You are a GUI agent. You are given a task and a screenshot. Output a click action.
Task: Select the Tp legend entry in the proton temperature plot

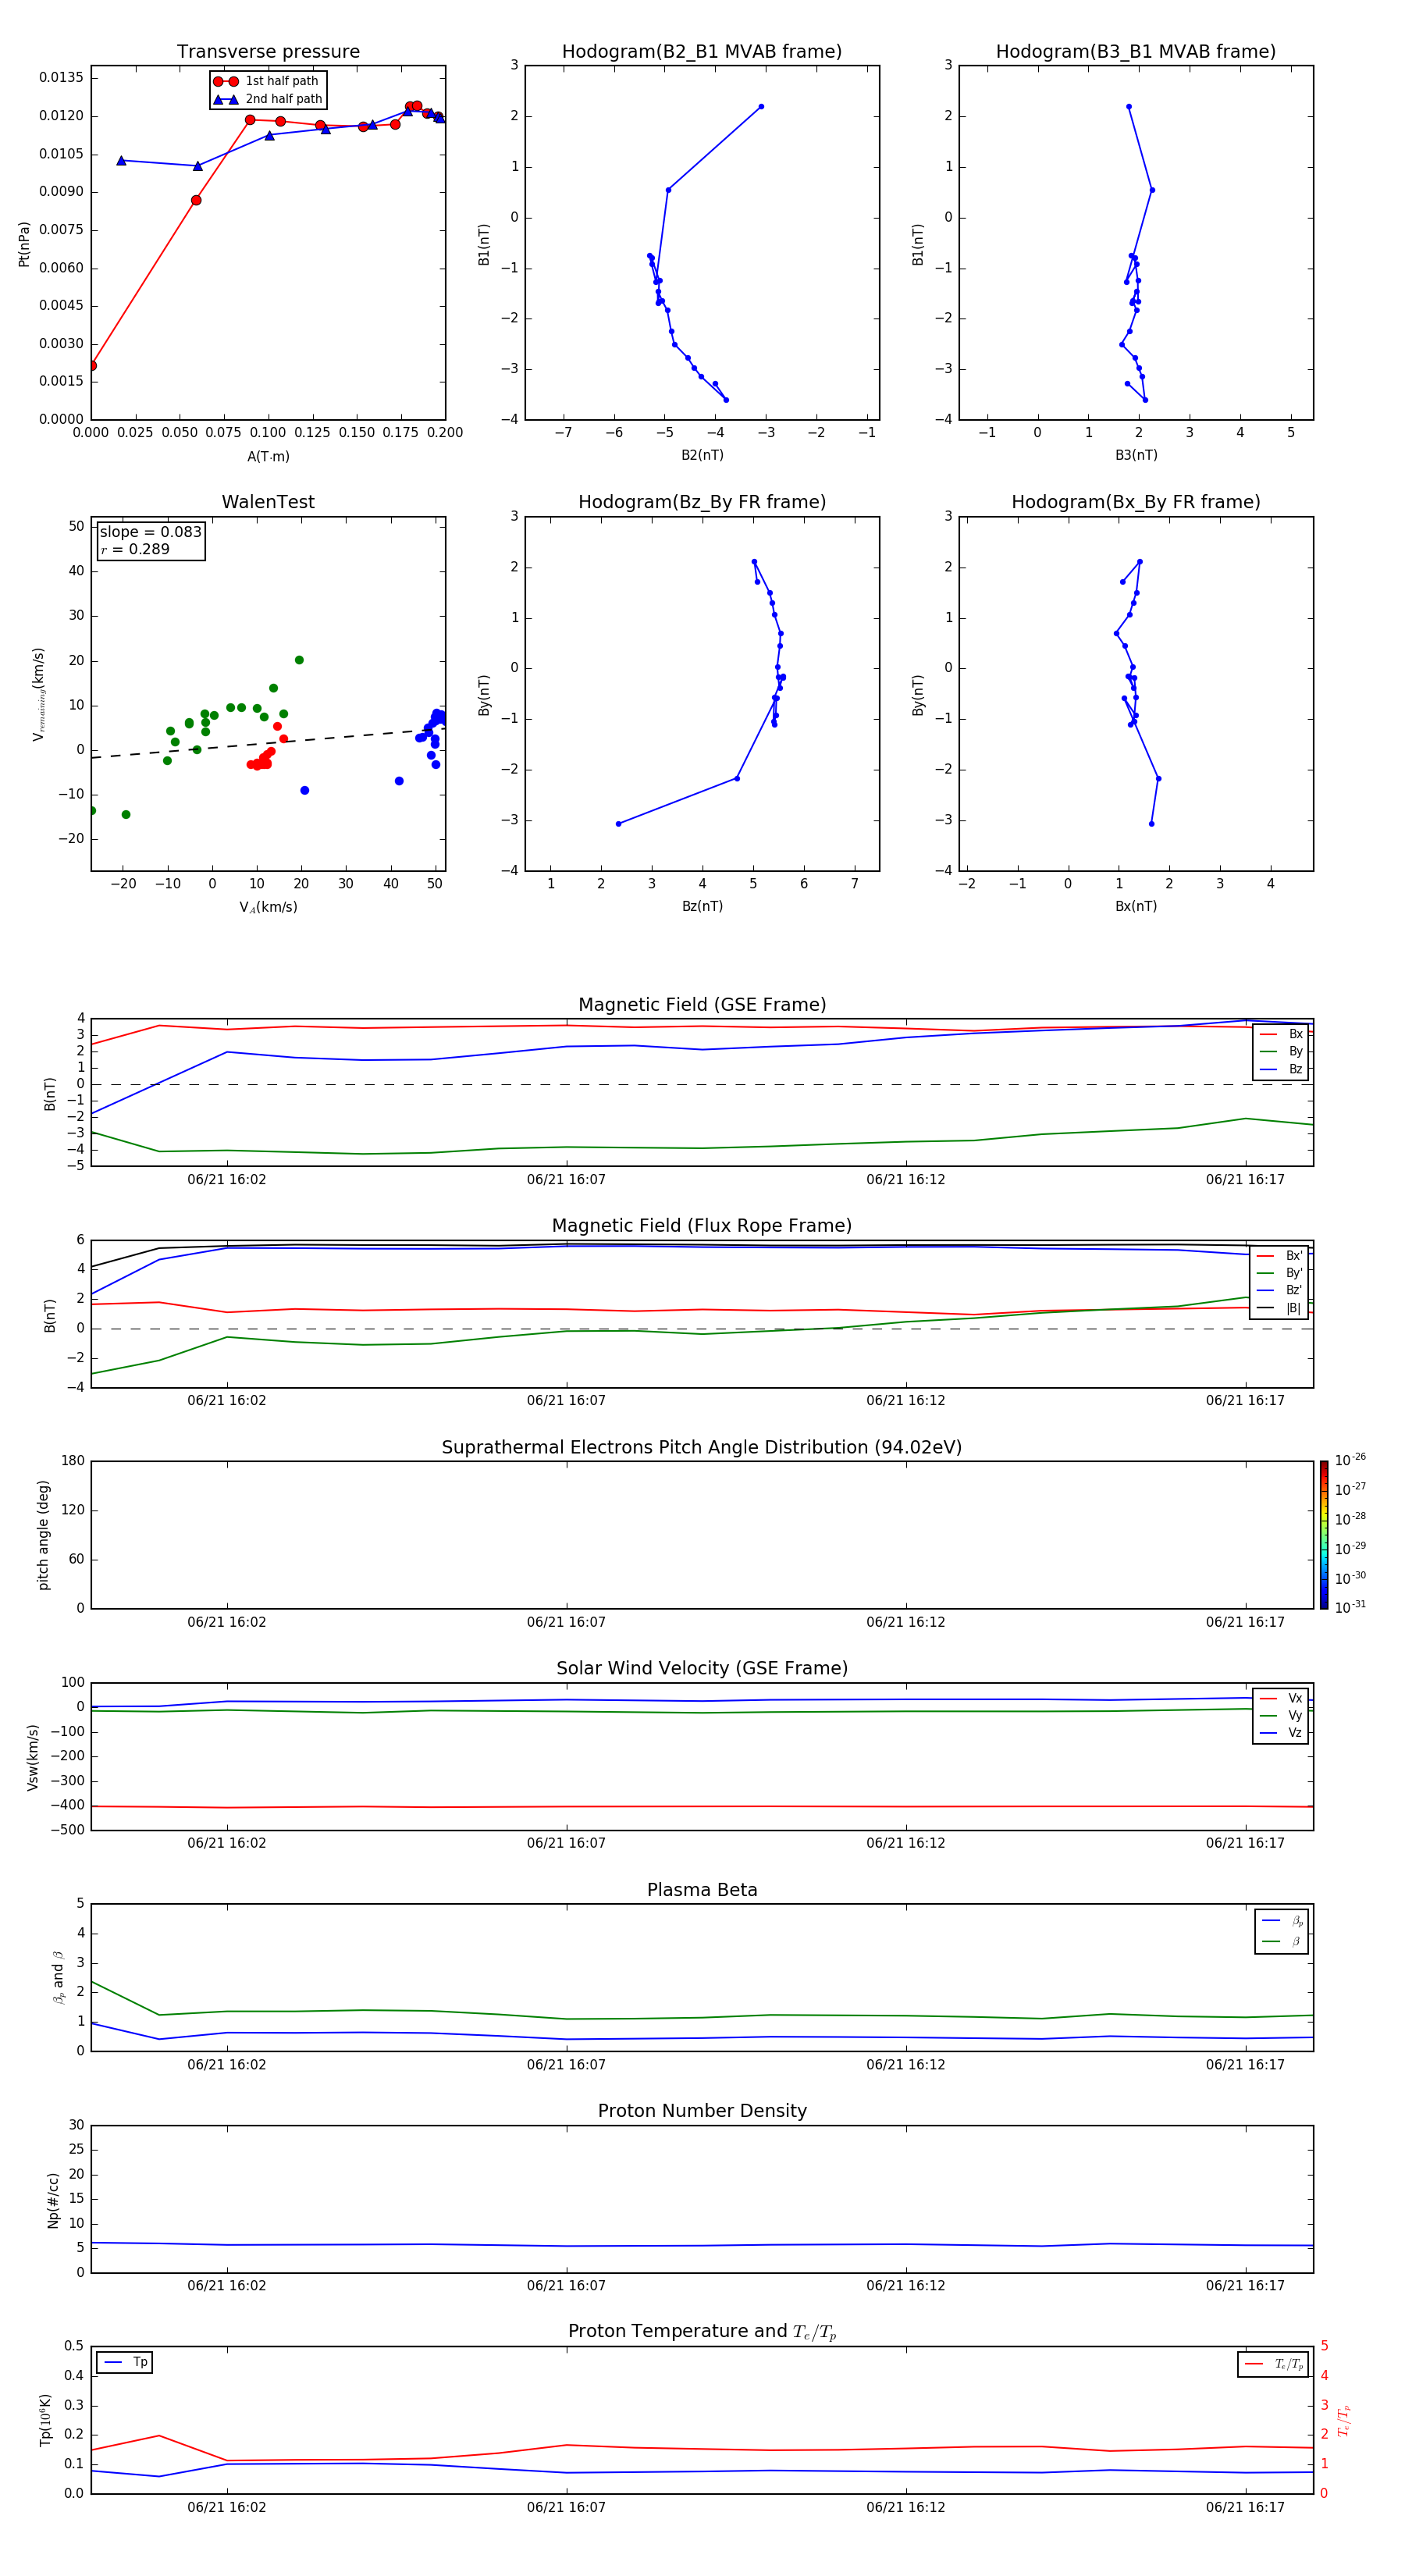point(124,2362)
